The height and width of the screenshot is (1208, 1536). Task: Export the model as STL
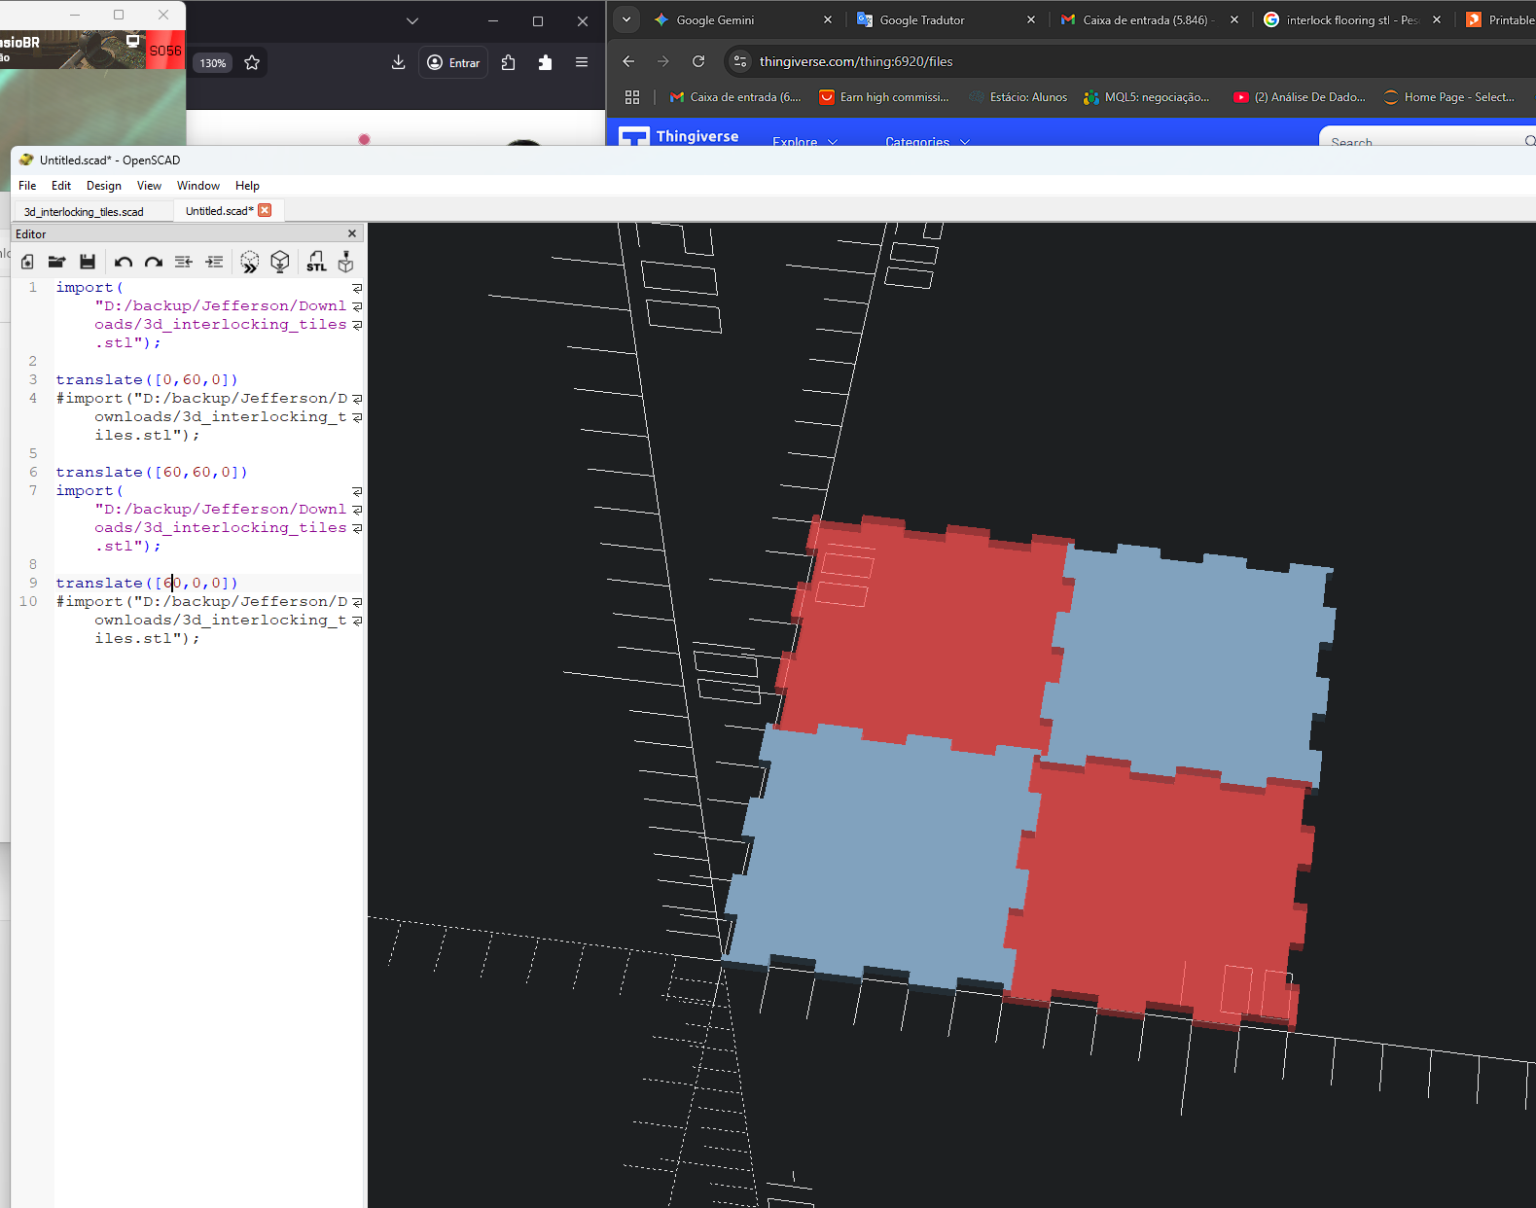point(316,262)
